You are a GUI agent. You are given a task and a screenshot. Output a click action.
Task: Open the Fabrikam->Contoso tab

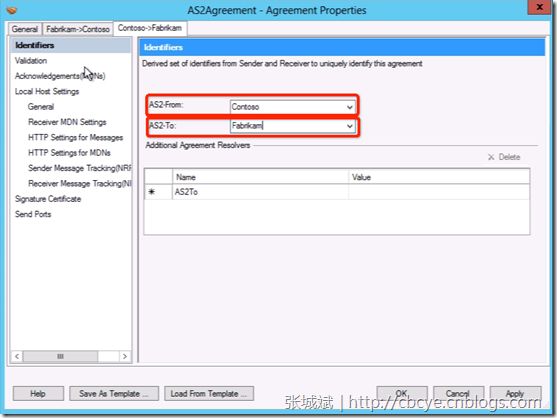[x=78, y=29]
